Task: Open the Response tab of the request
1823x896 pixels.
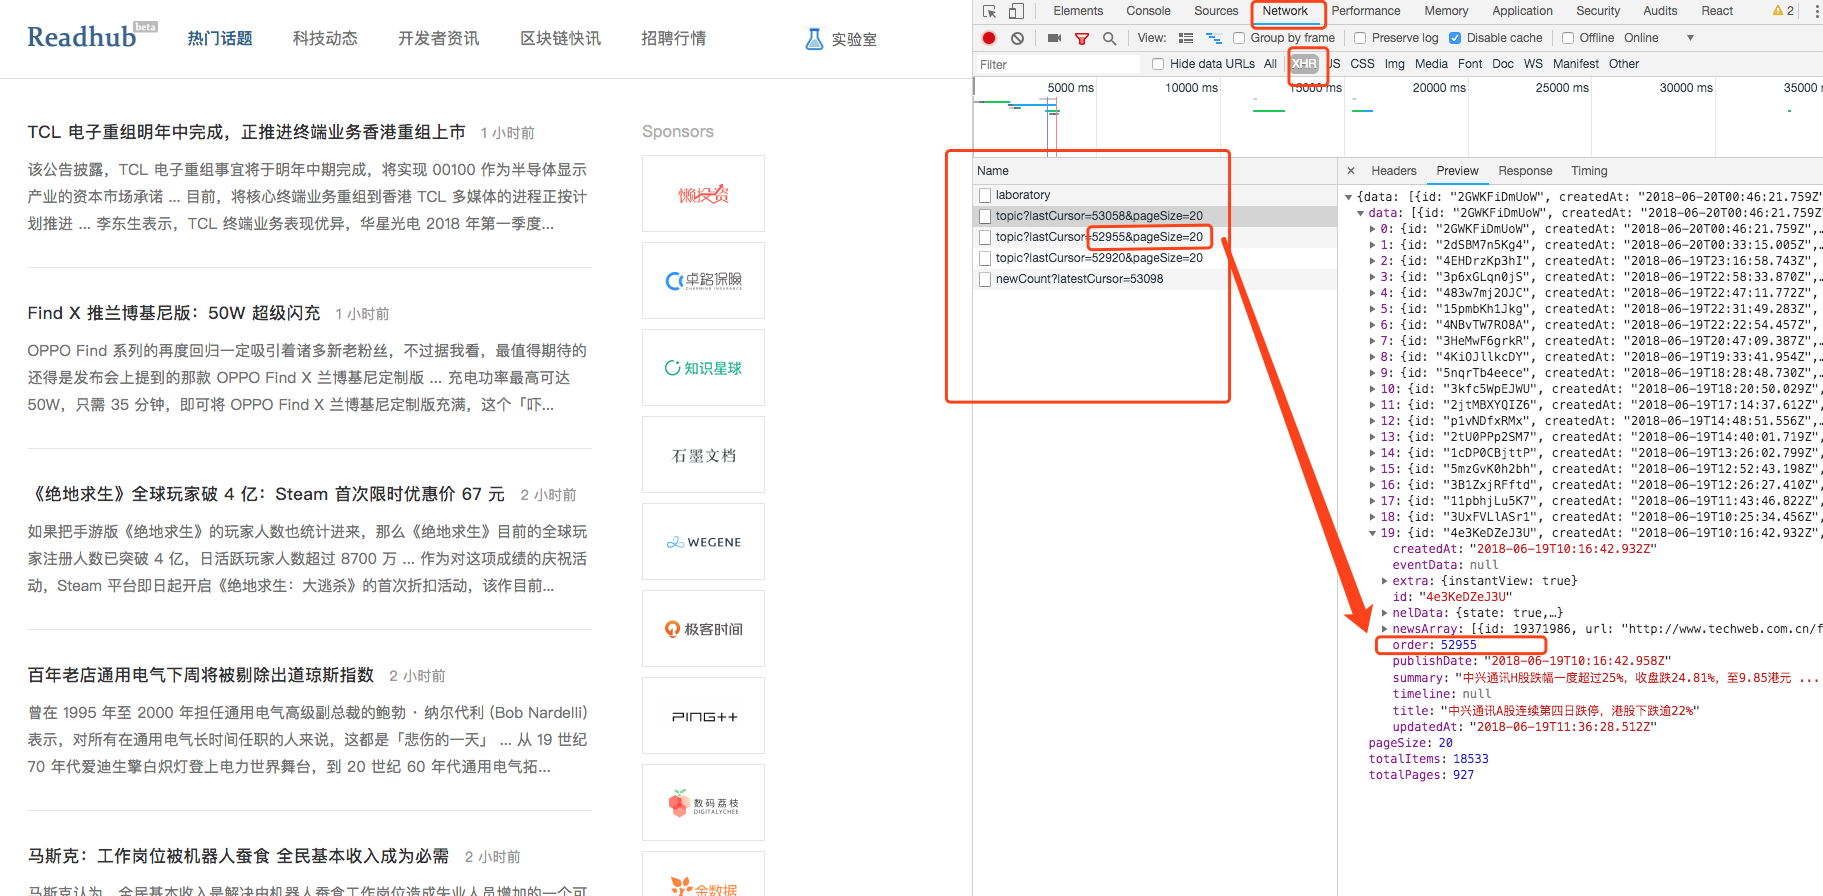Action: [x=1525, y=171]
